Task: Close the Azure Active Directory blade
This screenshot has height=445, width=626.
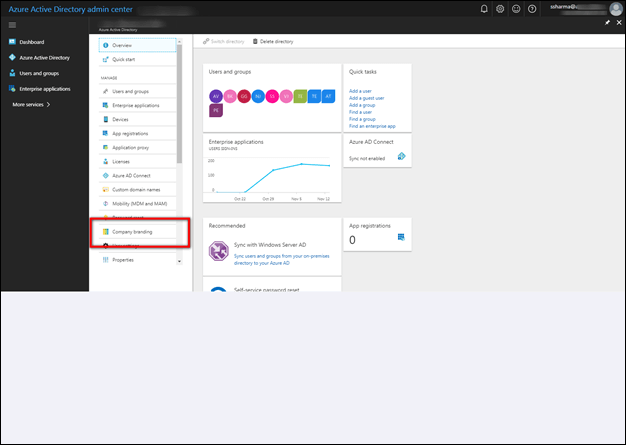Action: [619, 23]
